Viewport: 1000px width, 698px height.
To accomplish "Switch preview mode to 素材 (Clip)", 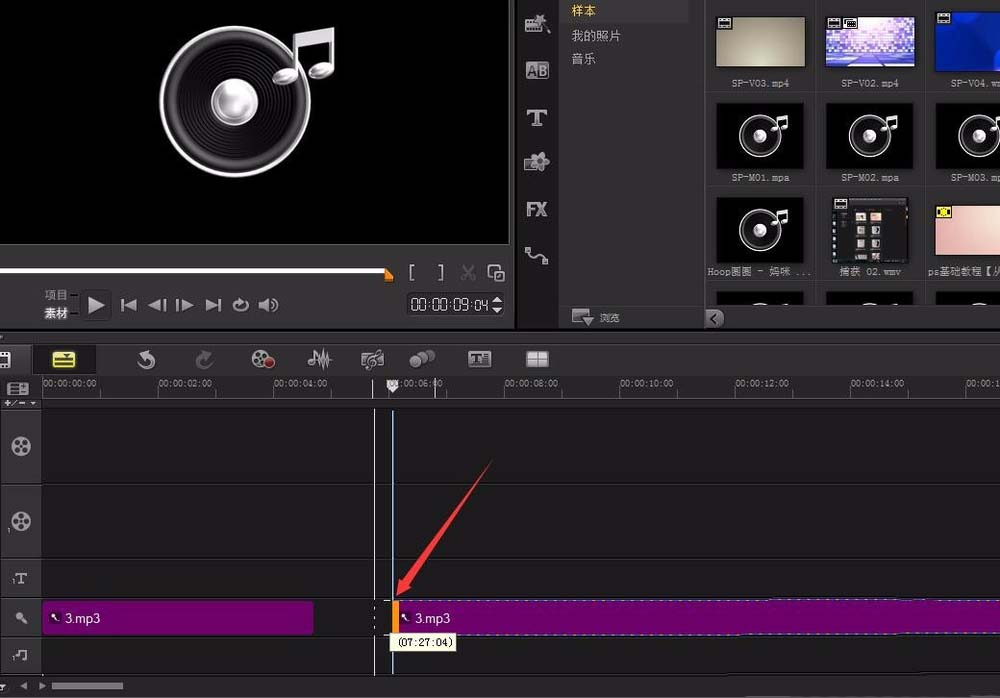I will (56, 313).
